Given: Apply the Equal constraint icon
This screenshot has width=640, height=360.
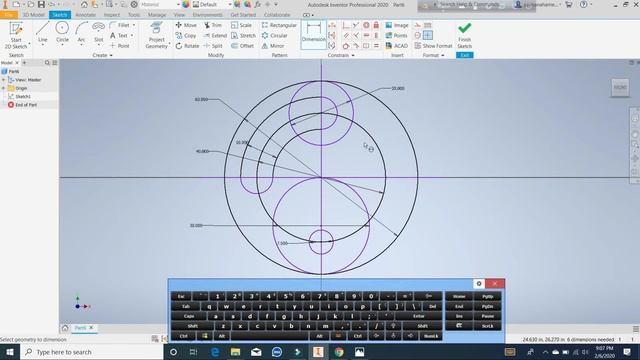Looking at the screenshot, I should coord(376,46).
